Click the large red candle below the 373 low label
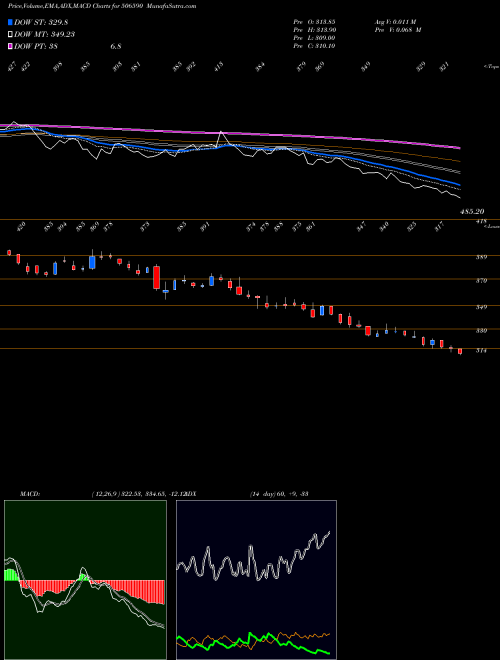Viewport: 500px width, 660px height. point(157,277)
